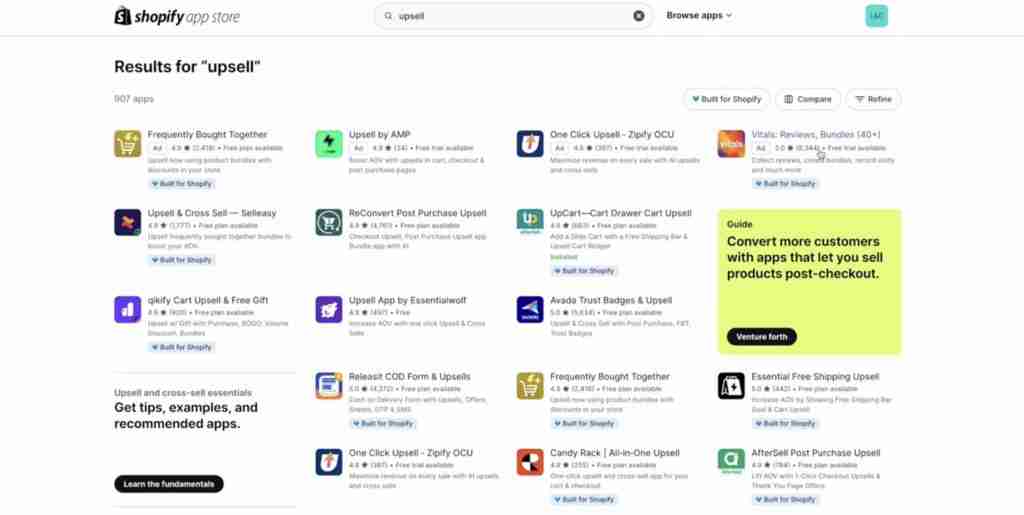Click Essential Free Shipping Upsell icon

click(731, 386)
